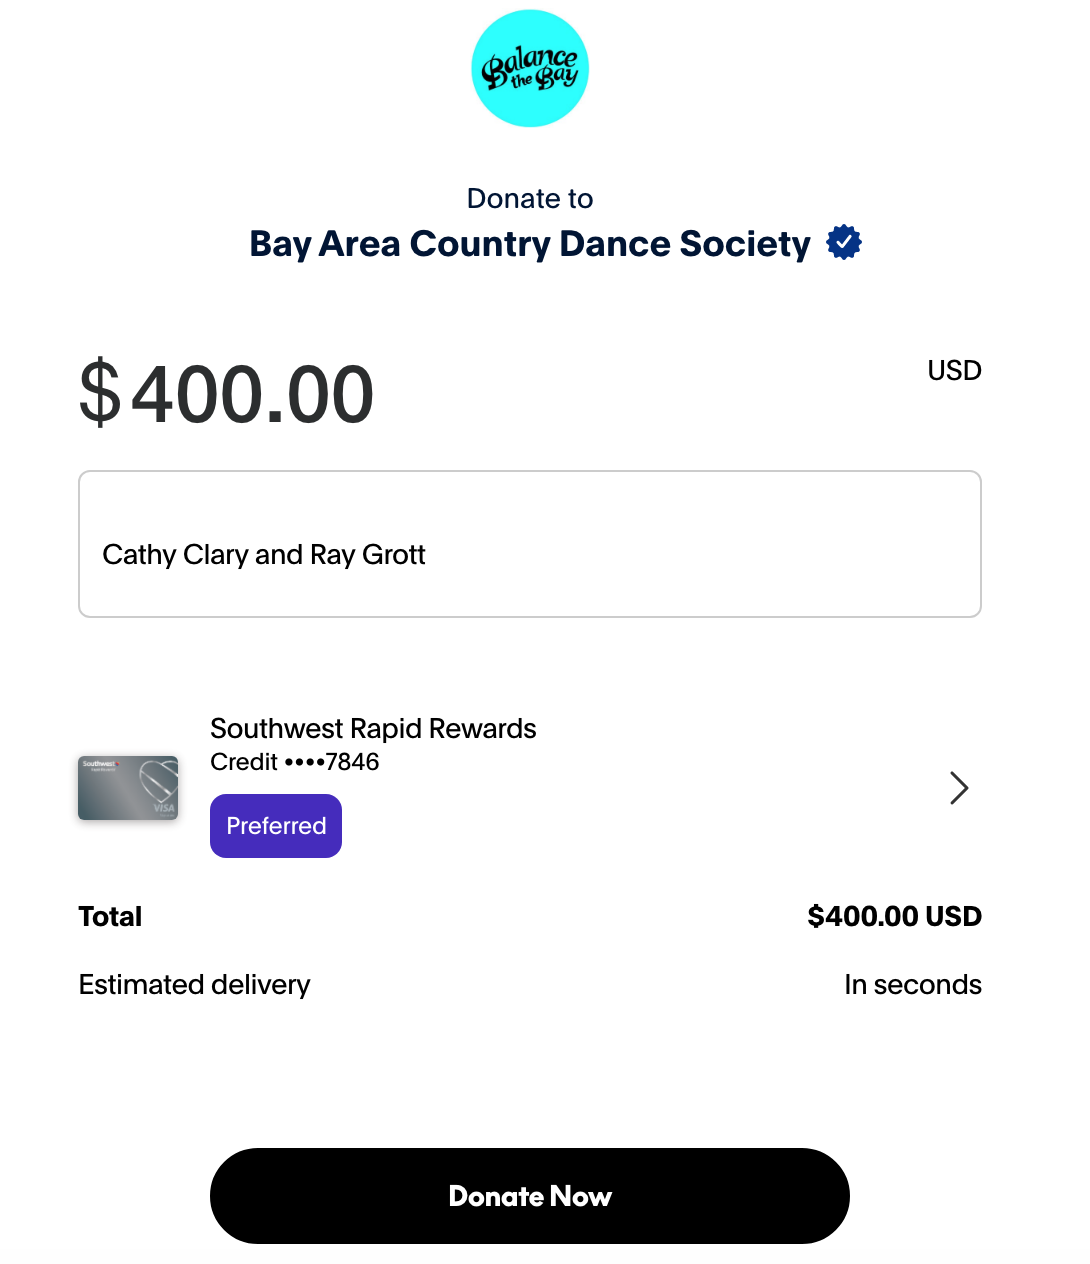Click the bold Total label
1090x1264 pixels.
(110, 917)
